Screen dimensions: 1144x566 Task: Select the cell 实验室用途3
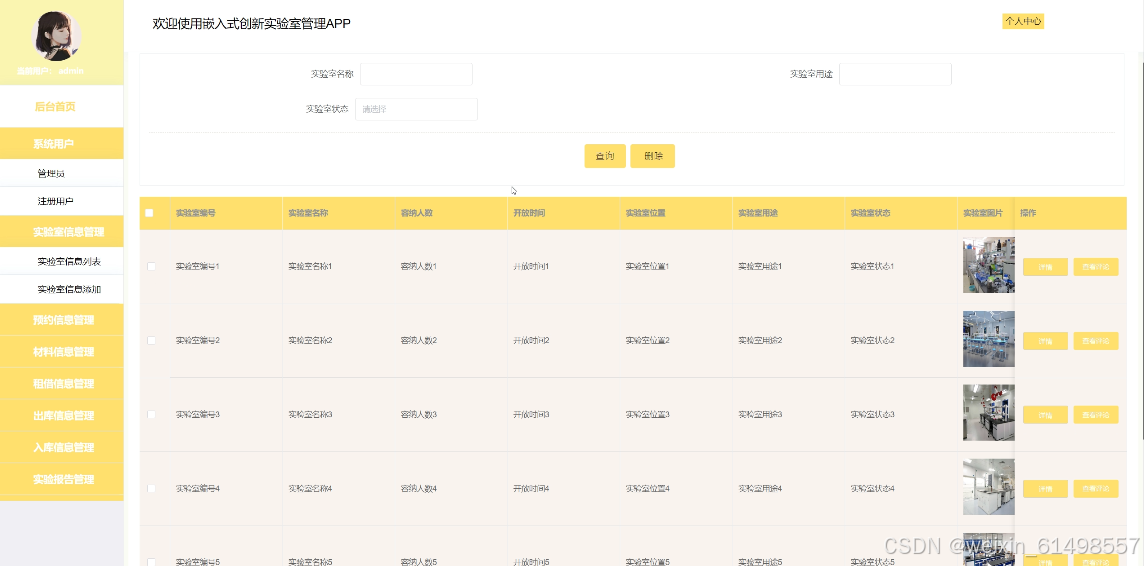pyautogui.click(x=760, y=414)
